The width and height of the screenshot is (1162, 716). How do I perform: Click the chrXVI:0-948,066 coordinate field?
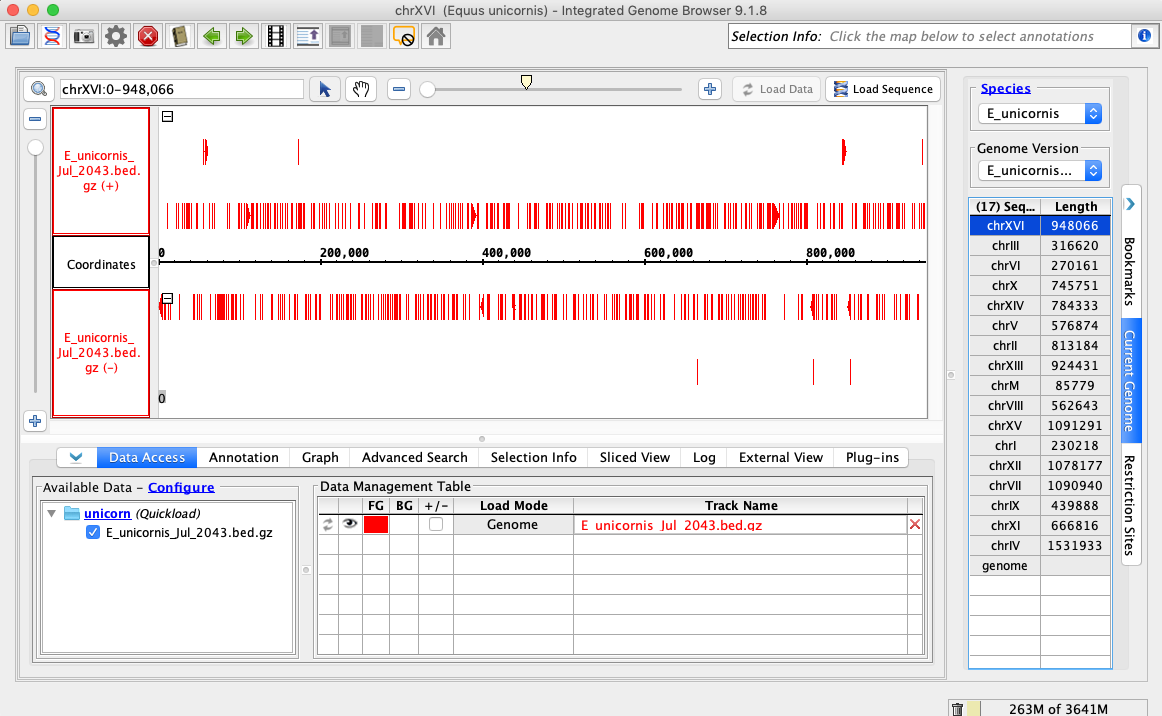(x=182, y=89)
